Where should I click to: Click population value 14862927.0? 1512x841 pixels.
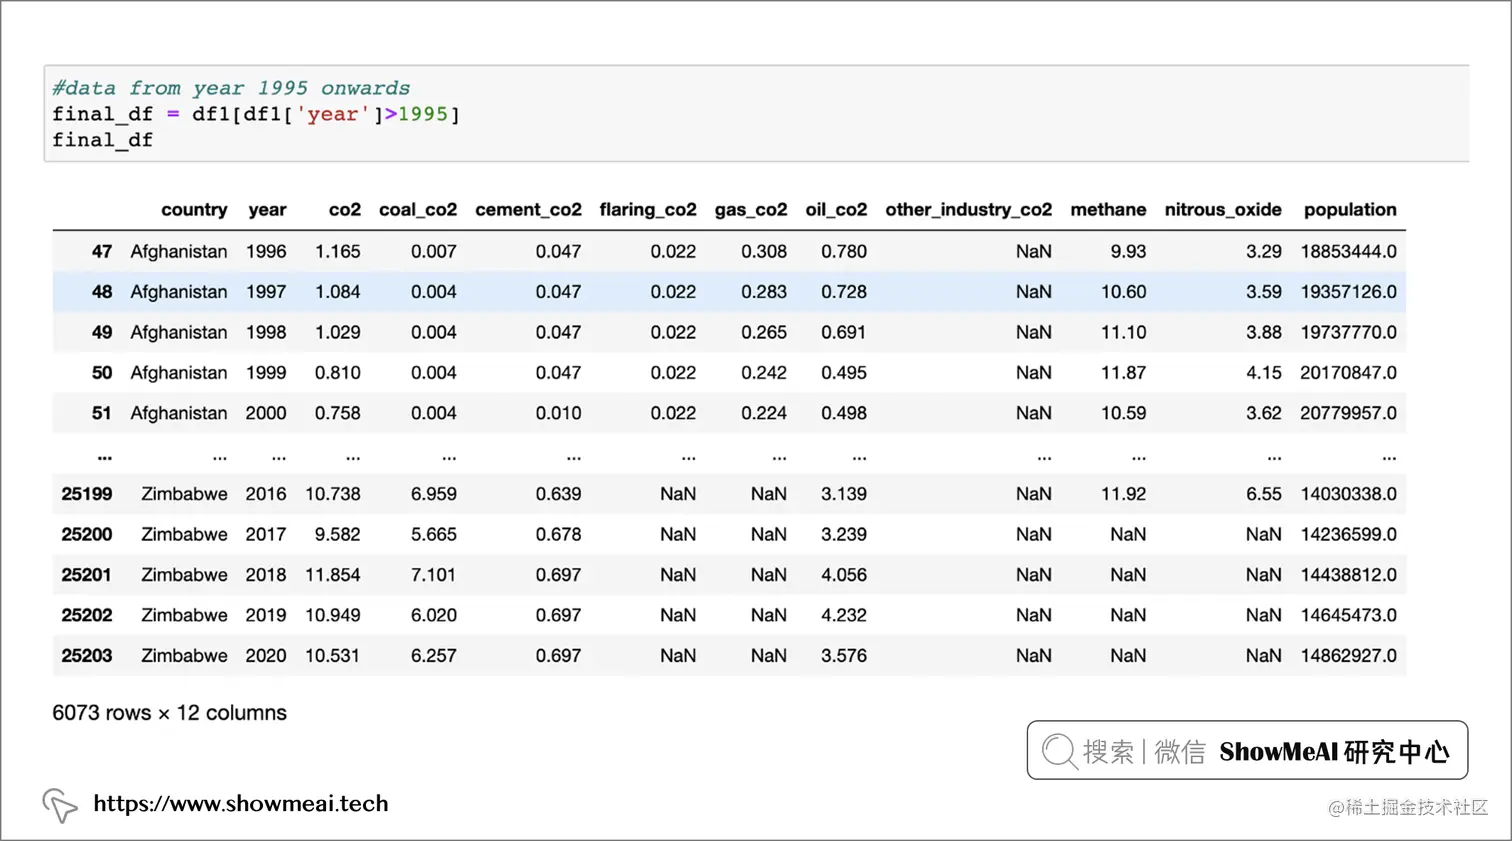1348,656
